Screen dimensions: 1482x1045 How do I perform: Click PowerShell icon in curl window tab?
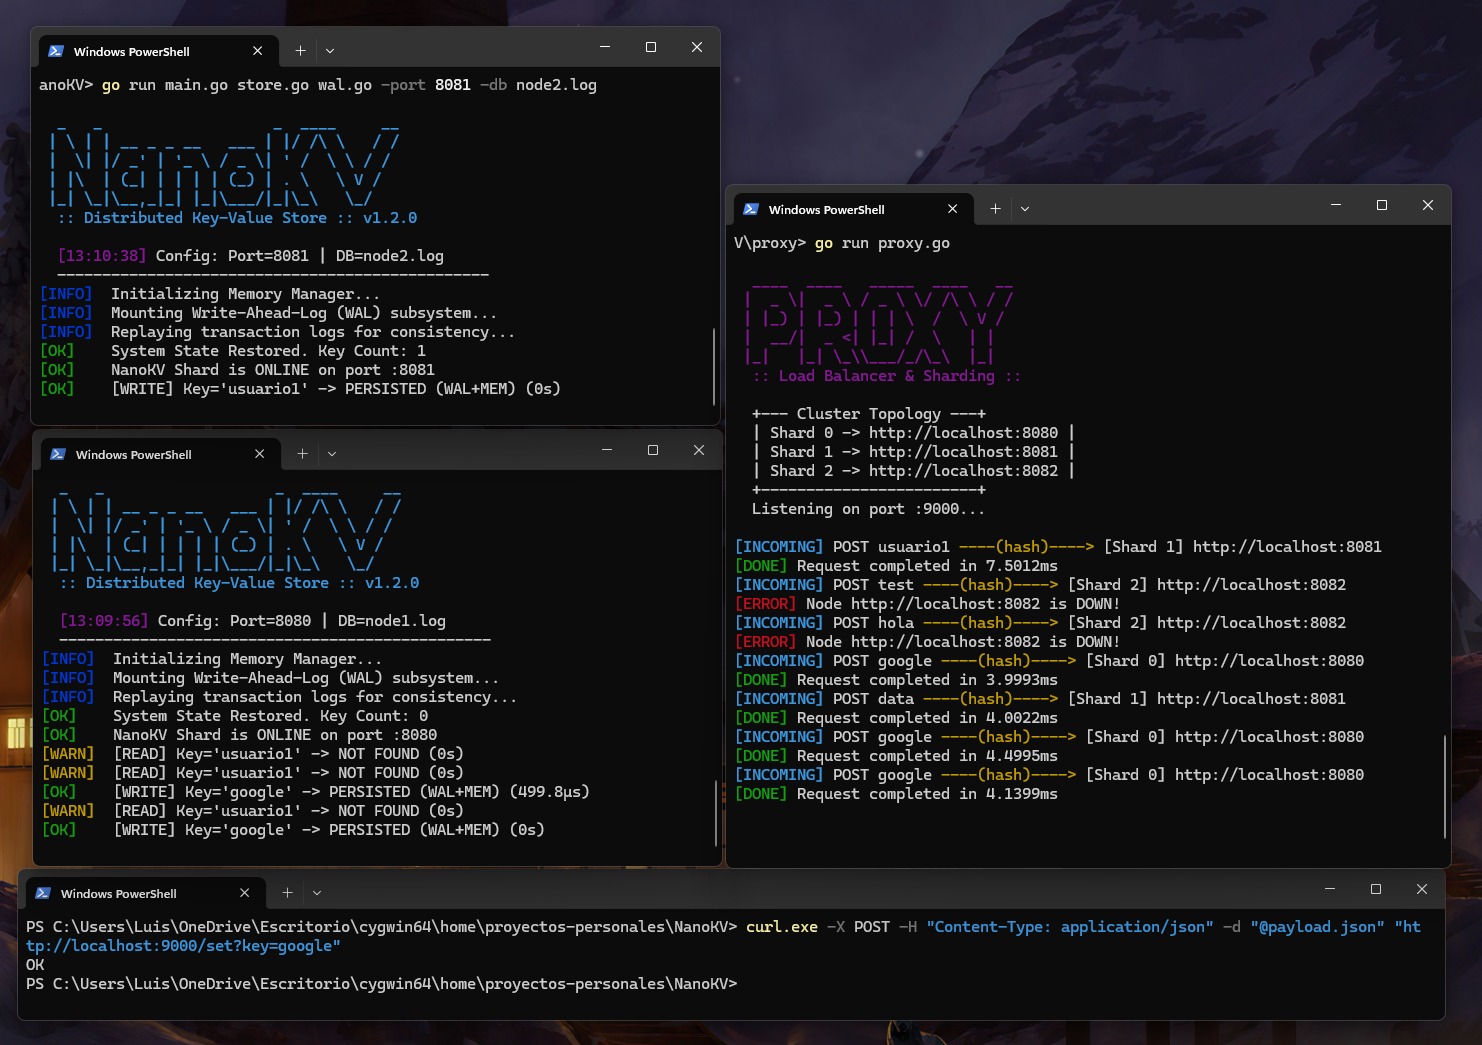(x=43, y=893)
